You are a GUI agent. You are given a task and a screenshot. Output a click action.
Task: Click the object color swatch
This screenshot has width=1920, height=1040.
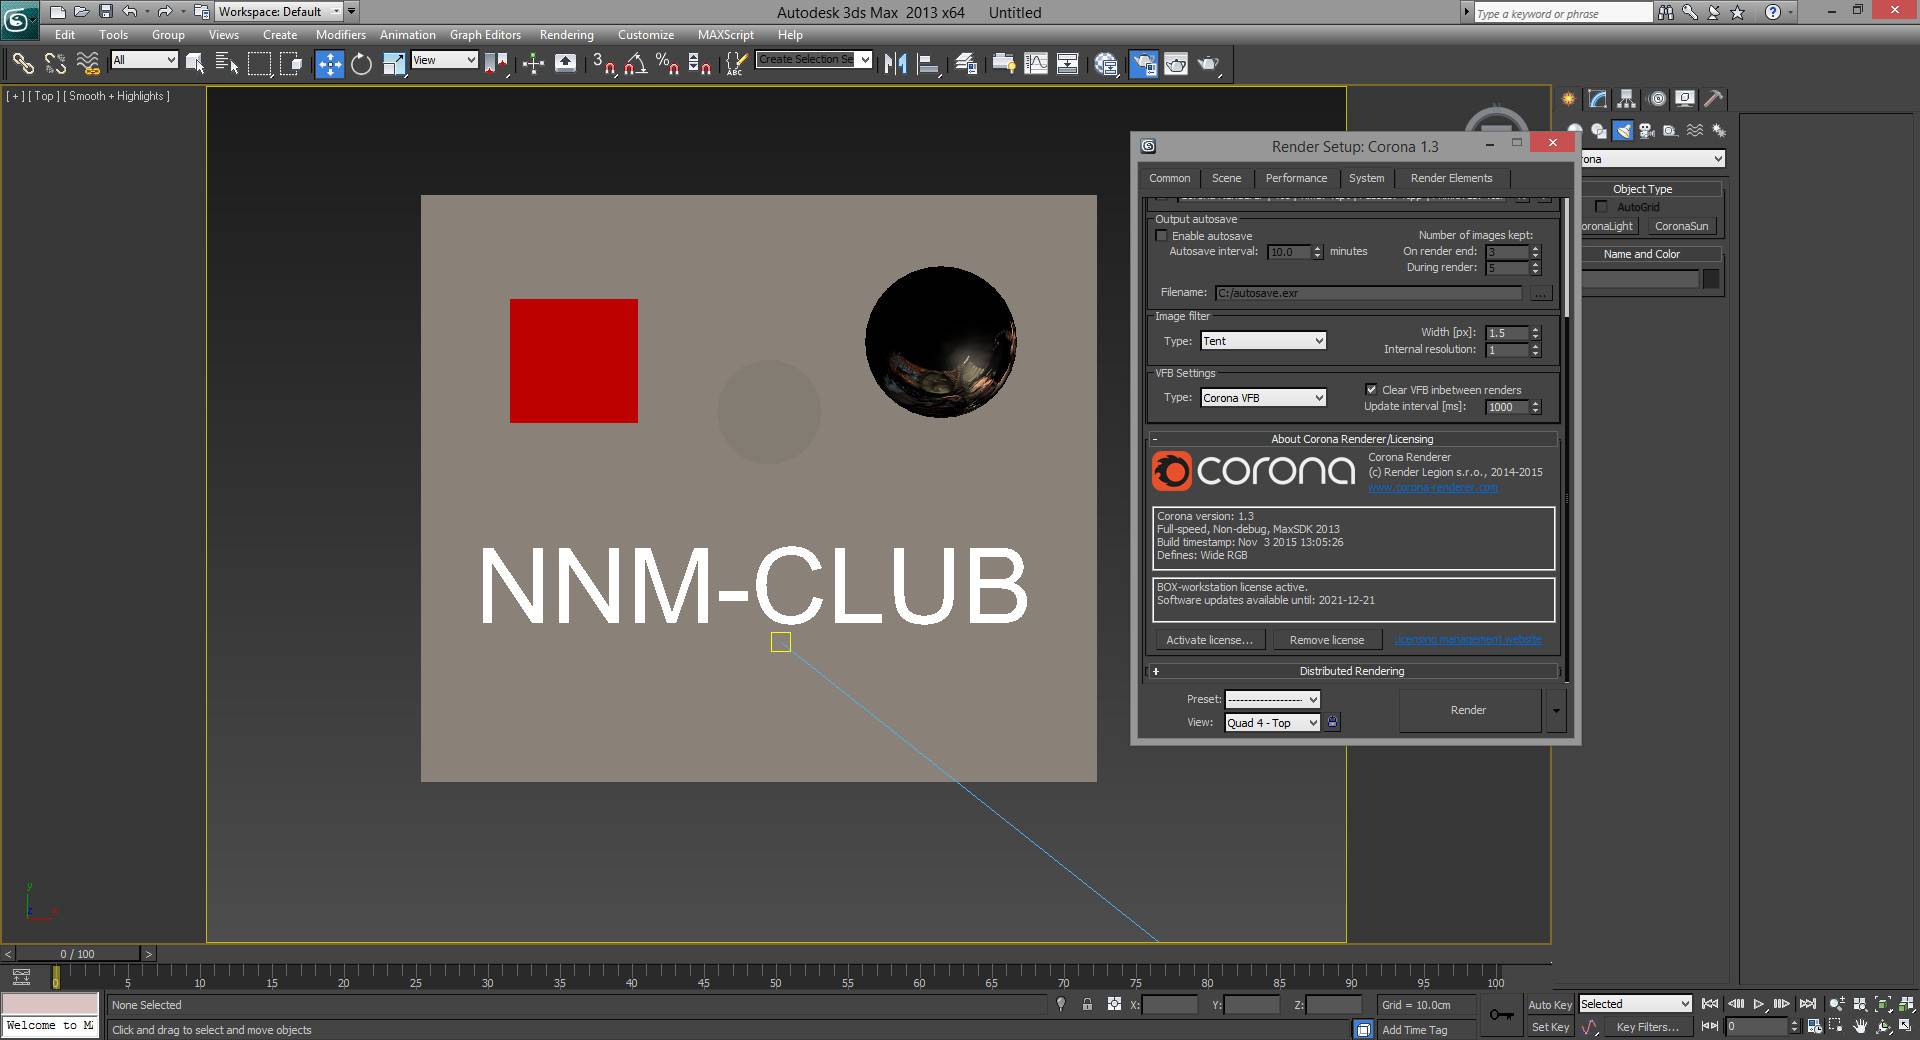1711,279
